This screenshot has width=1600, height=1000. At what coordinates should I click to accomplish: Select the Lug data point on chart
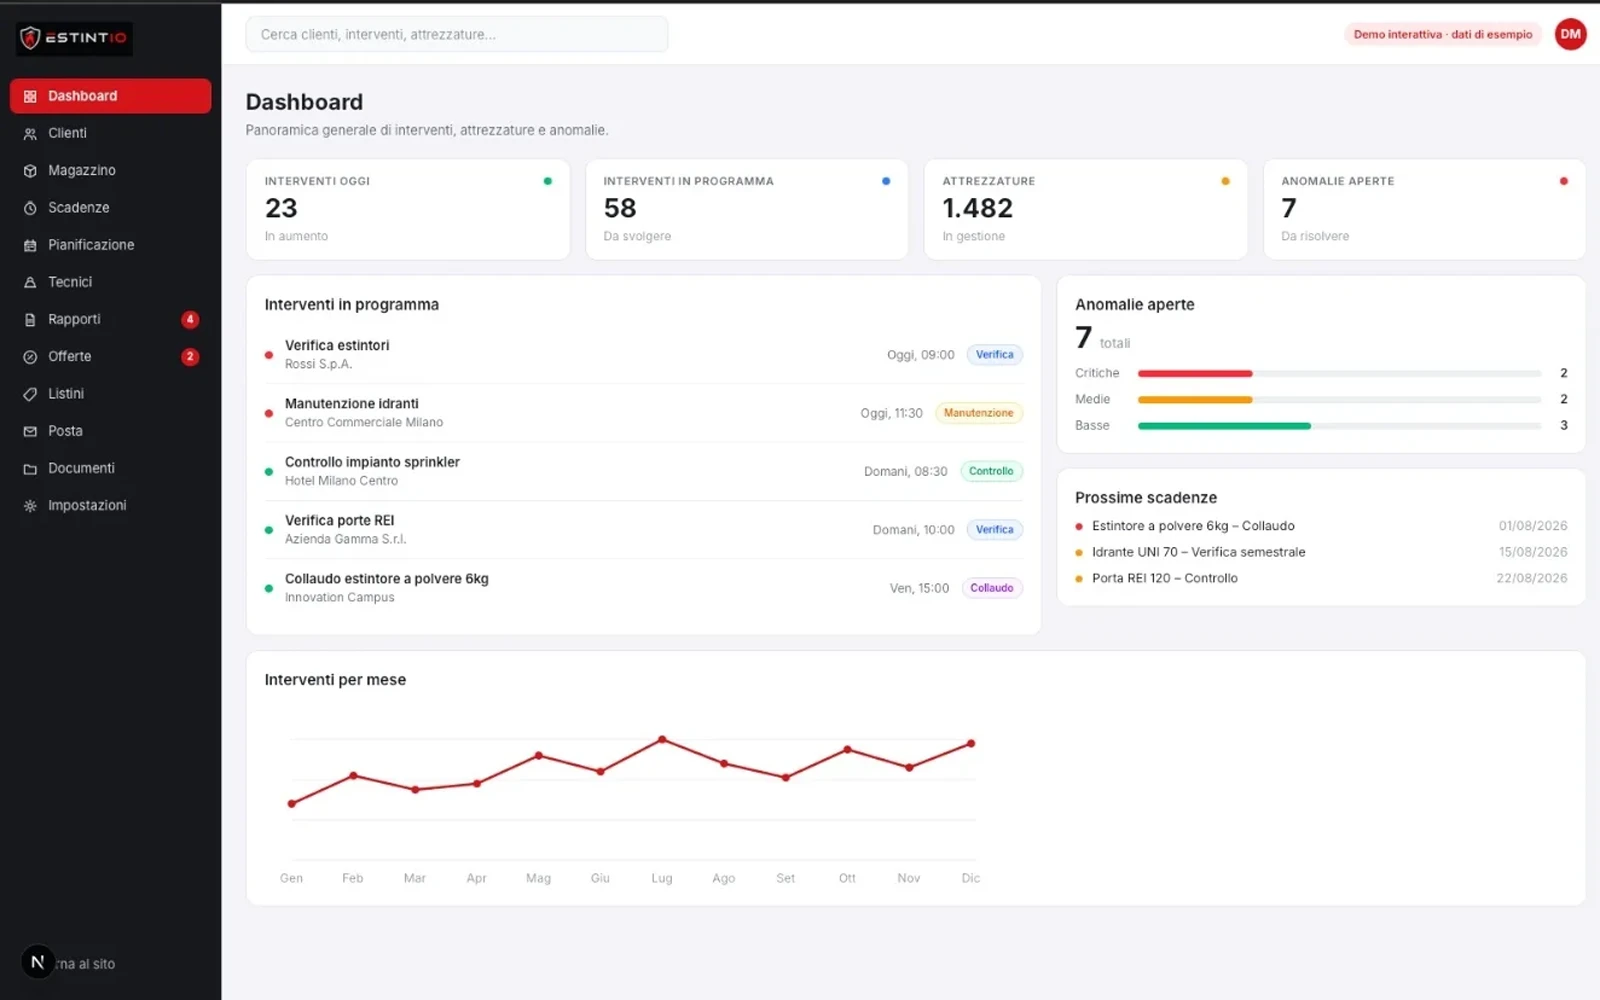(x=662, y=740)
